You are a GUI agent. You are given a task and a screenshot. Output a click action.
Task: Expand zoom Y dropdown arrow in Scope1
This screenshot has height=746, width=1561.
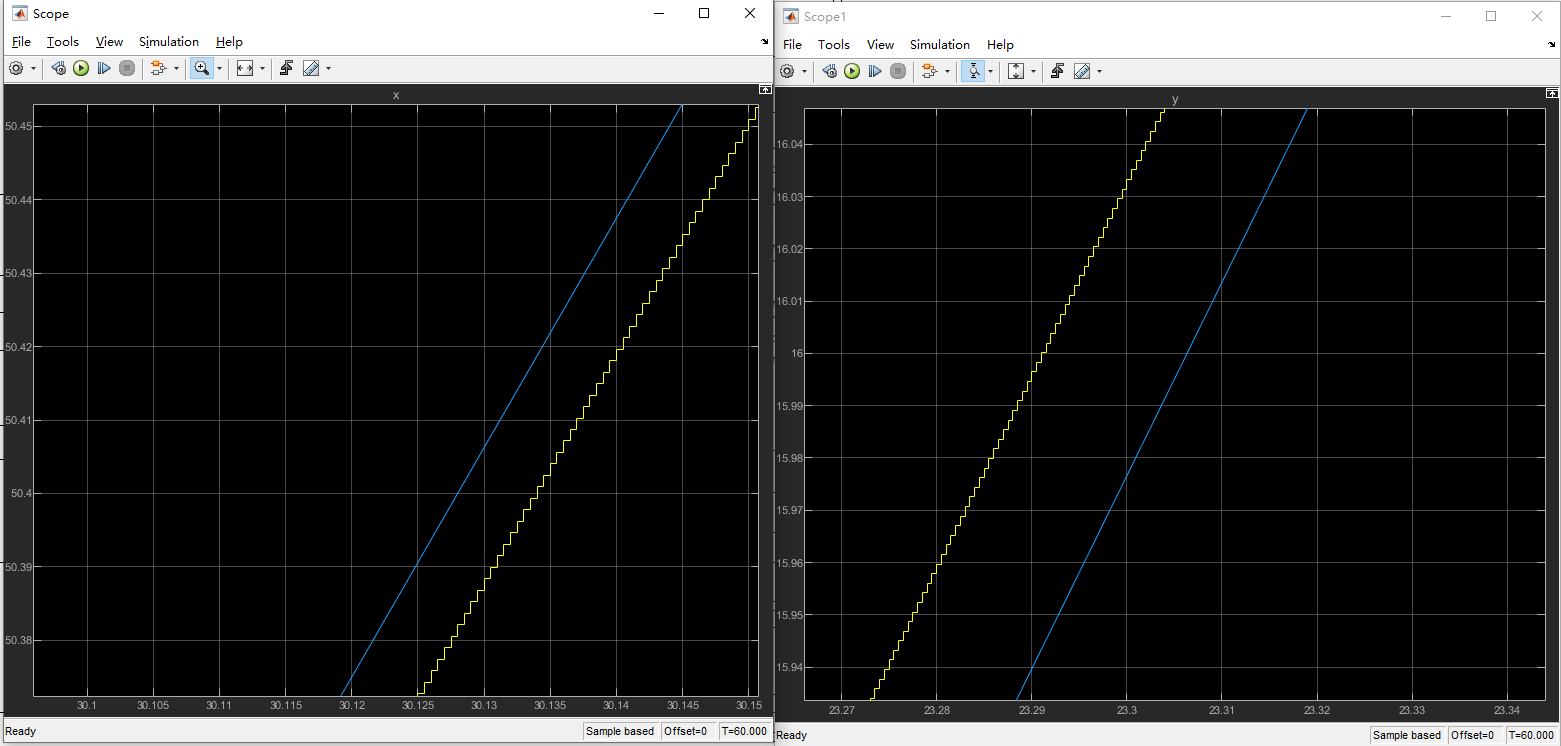coord(990,72)
